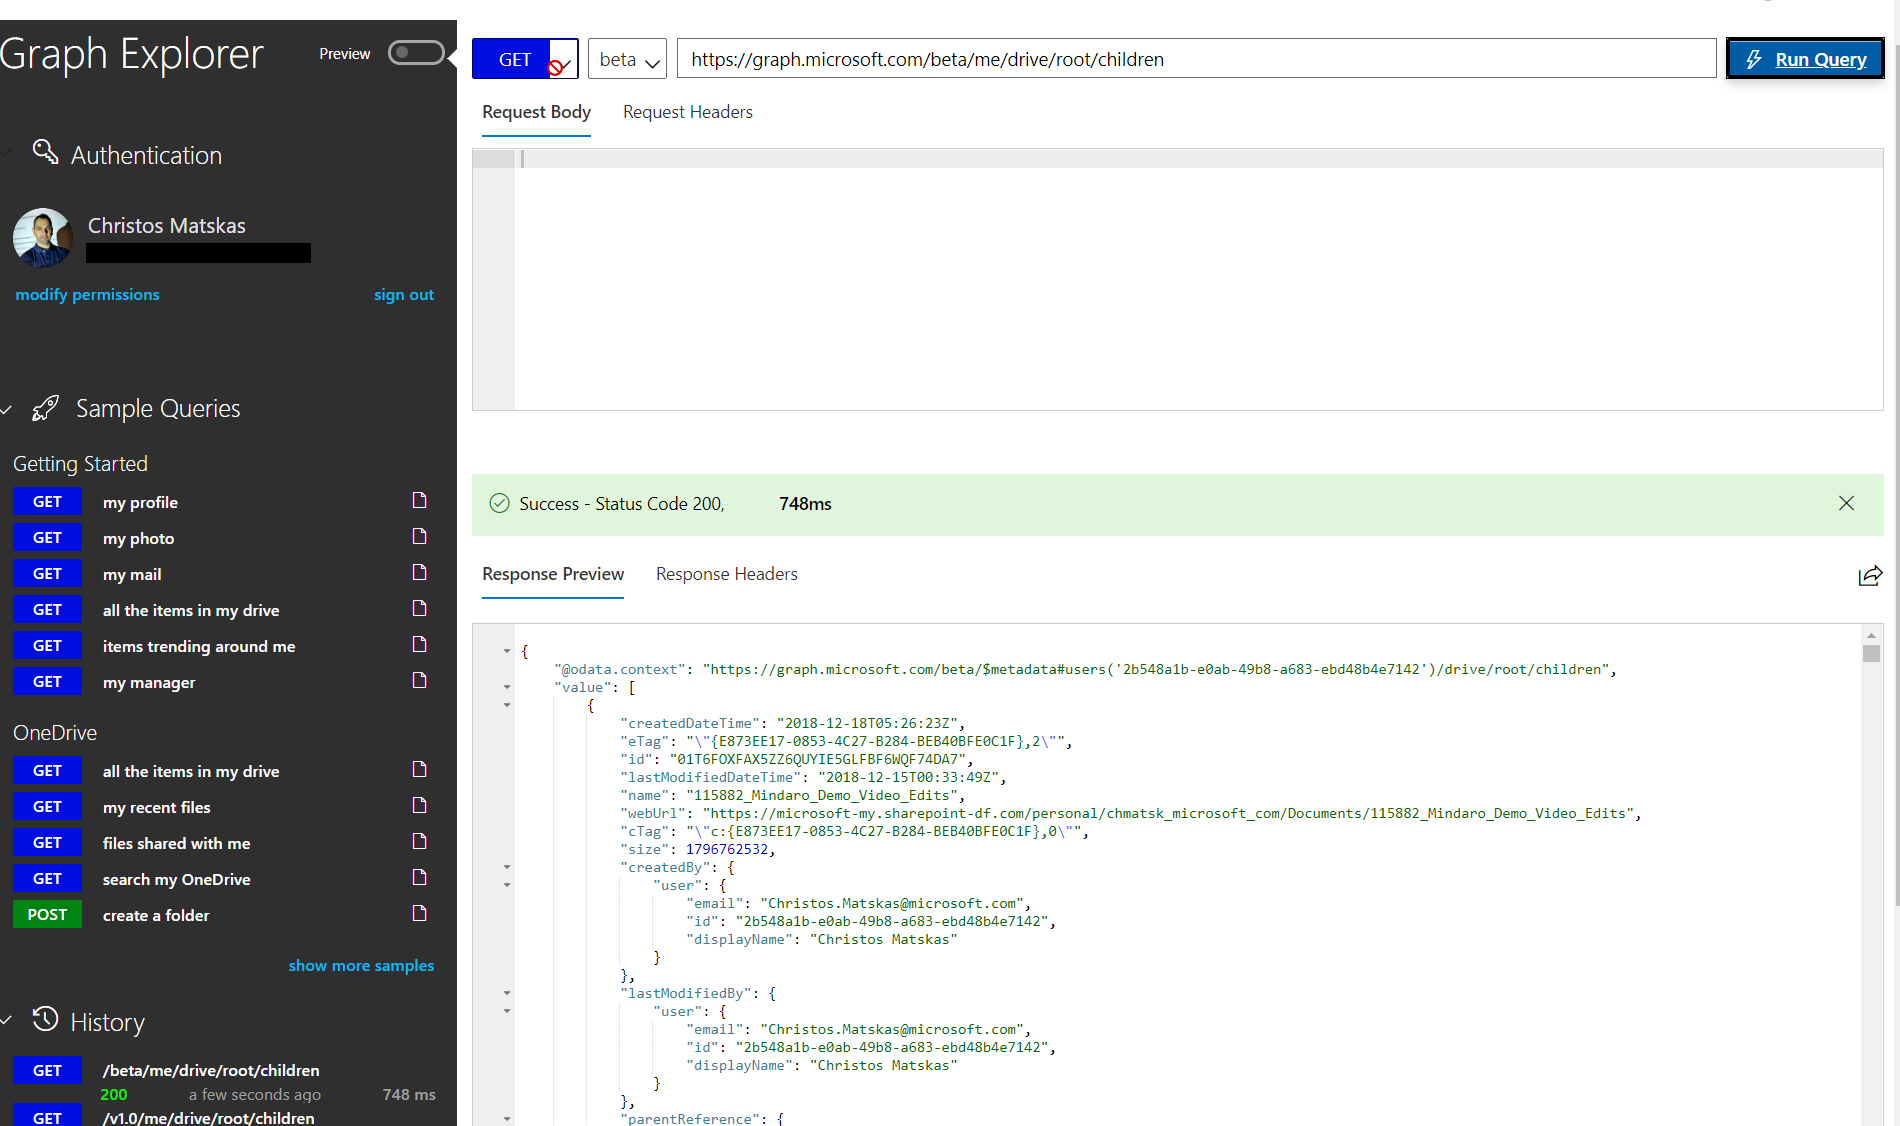Open docs icon for 'my recent files'

[420, 805]
